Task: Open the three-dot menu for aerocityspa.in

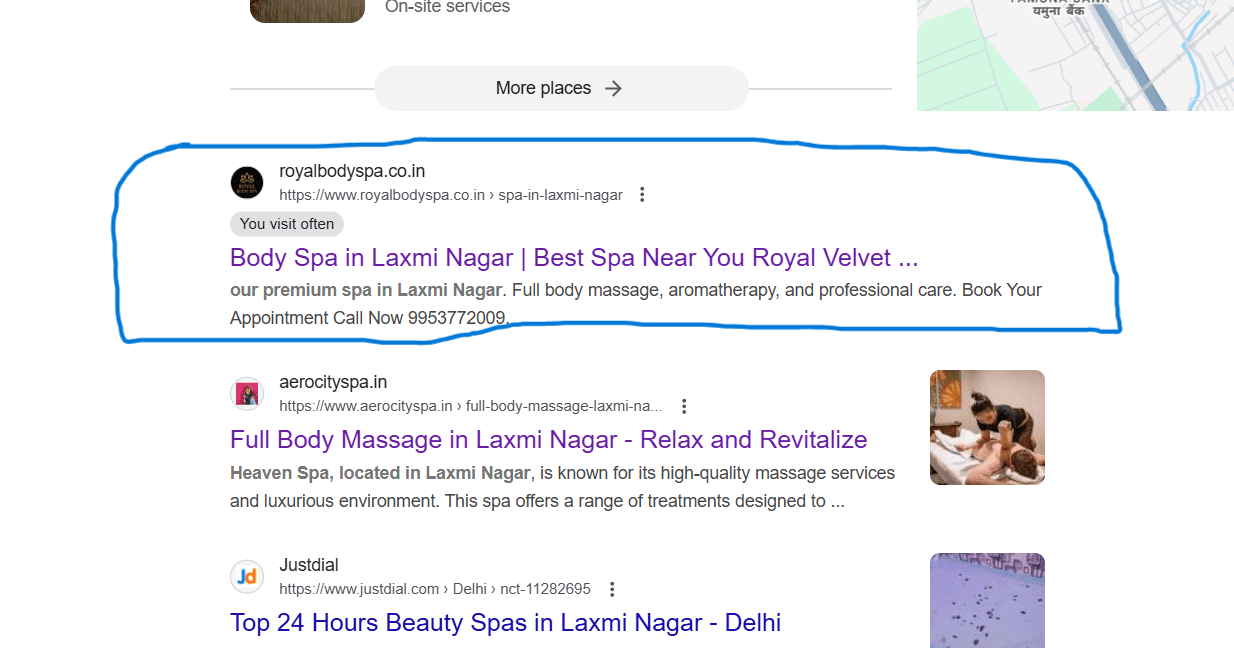Action: click(684, 406)
